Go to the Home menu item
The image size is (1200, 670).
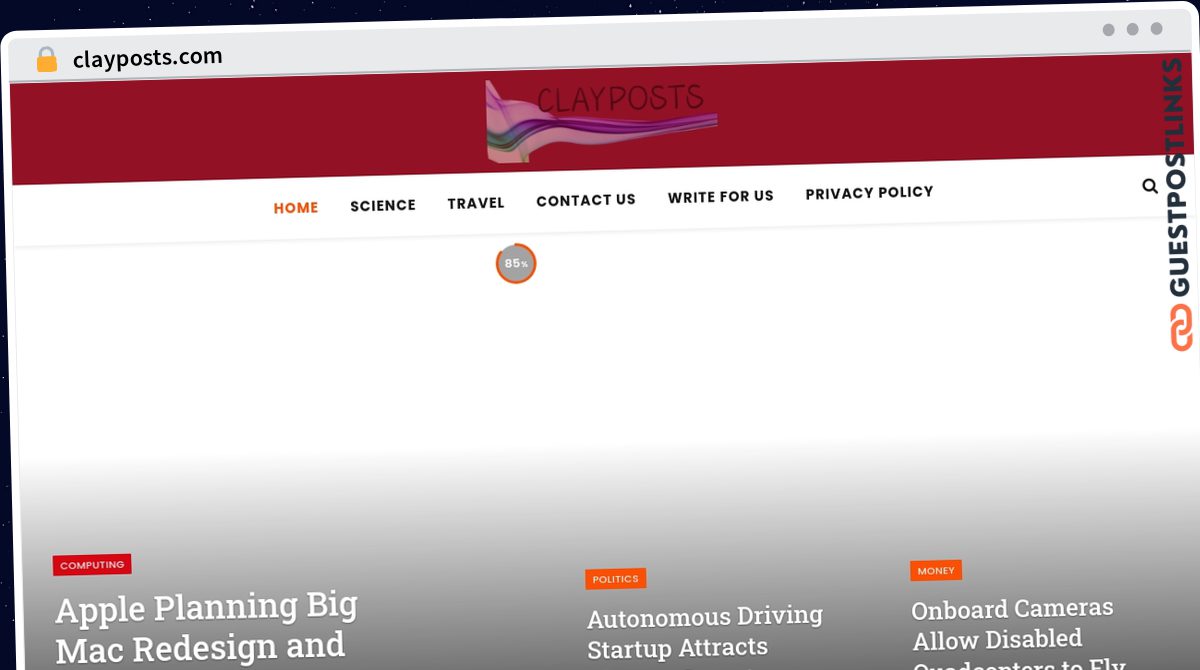click(296, 208)
